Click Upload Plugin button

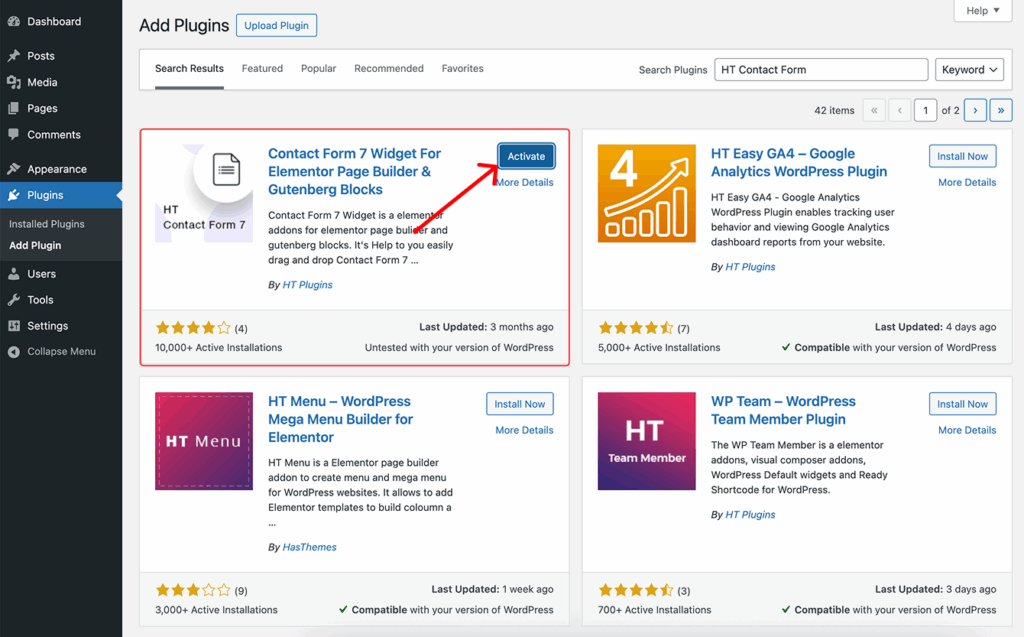(276, 25)
